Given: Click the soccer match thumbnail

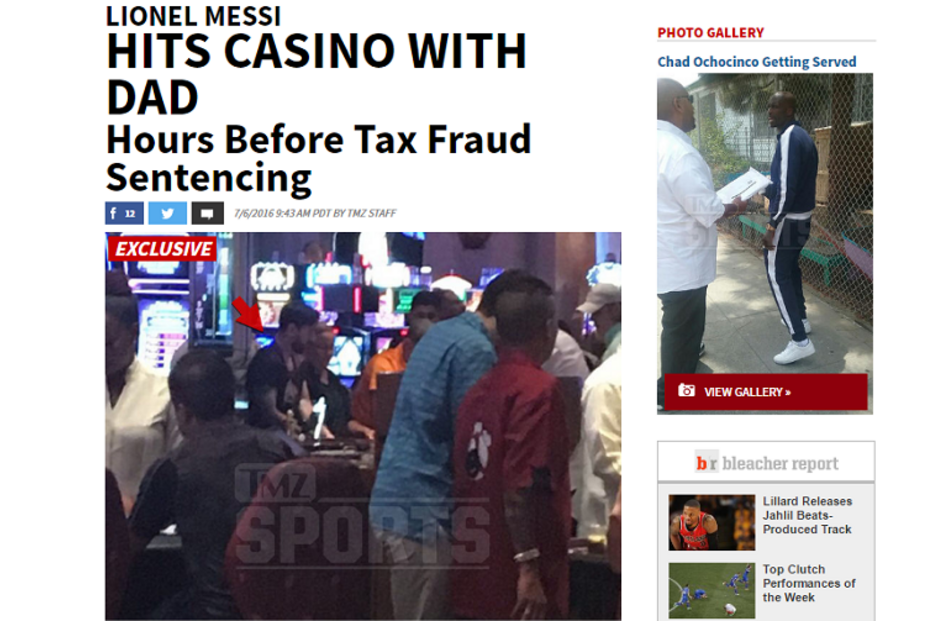Looking at the screenshot, I should tap(711, 590).
